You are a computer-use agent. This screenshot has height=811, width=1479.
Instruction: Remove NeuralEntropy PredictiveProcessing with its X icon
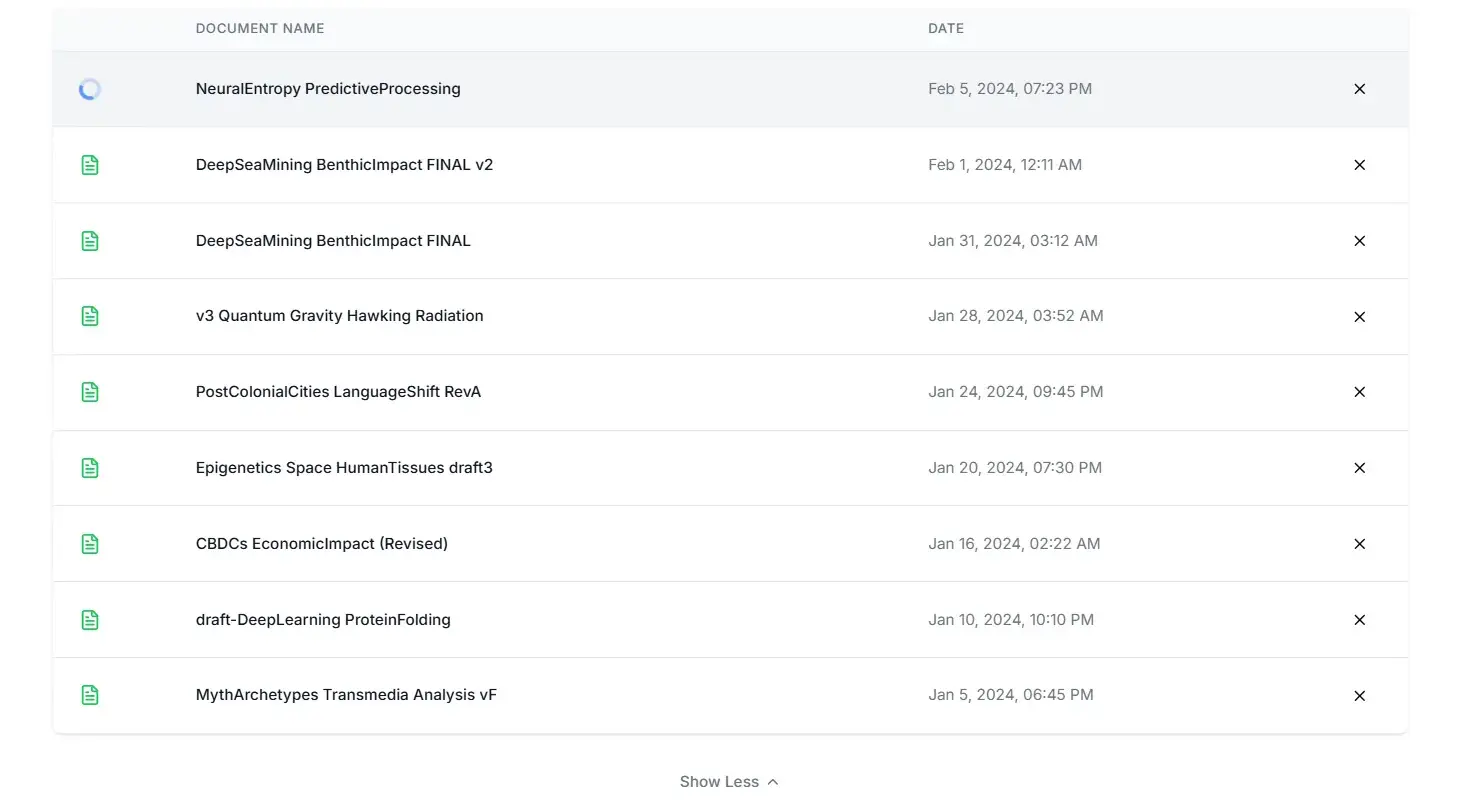click(x=1359, y=89)
